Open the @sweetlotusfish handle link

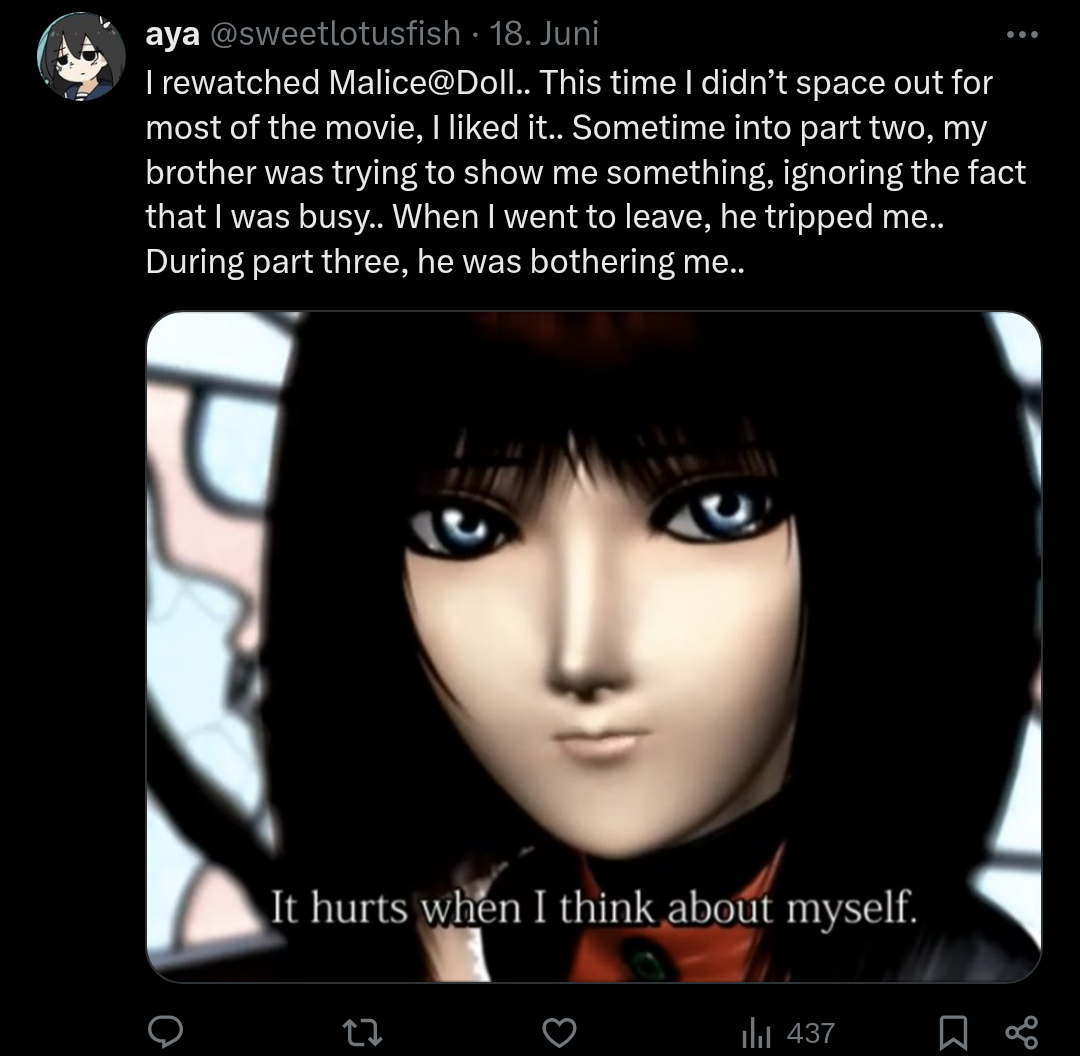(335, 34)
